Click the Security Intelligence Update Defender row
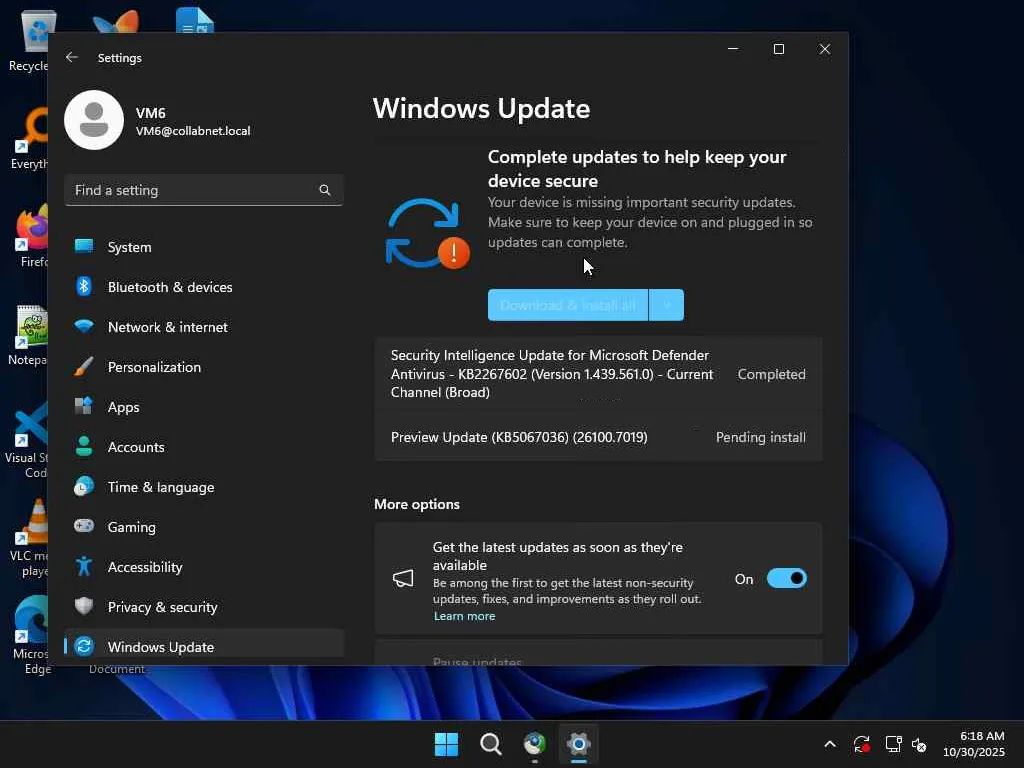Screen dimensions: 1024x768 click(598, 374)
